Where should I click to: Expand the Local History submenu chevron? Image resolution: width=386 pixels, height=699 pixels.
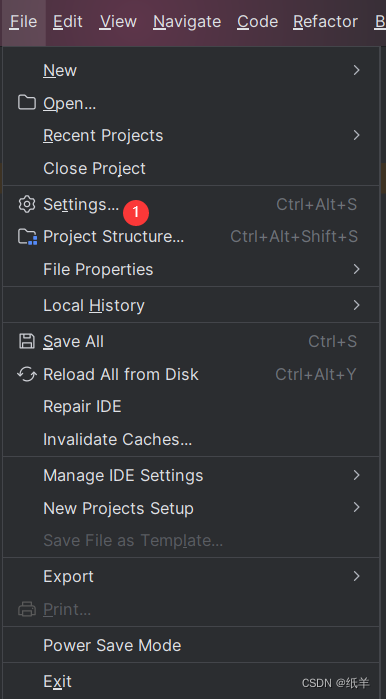click(x=356, y=305)
